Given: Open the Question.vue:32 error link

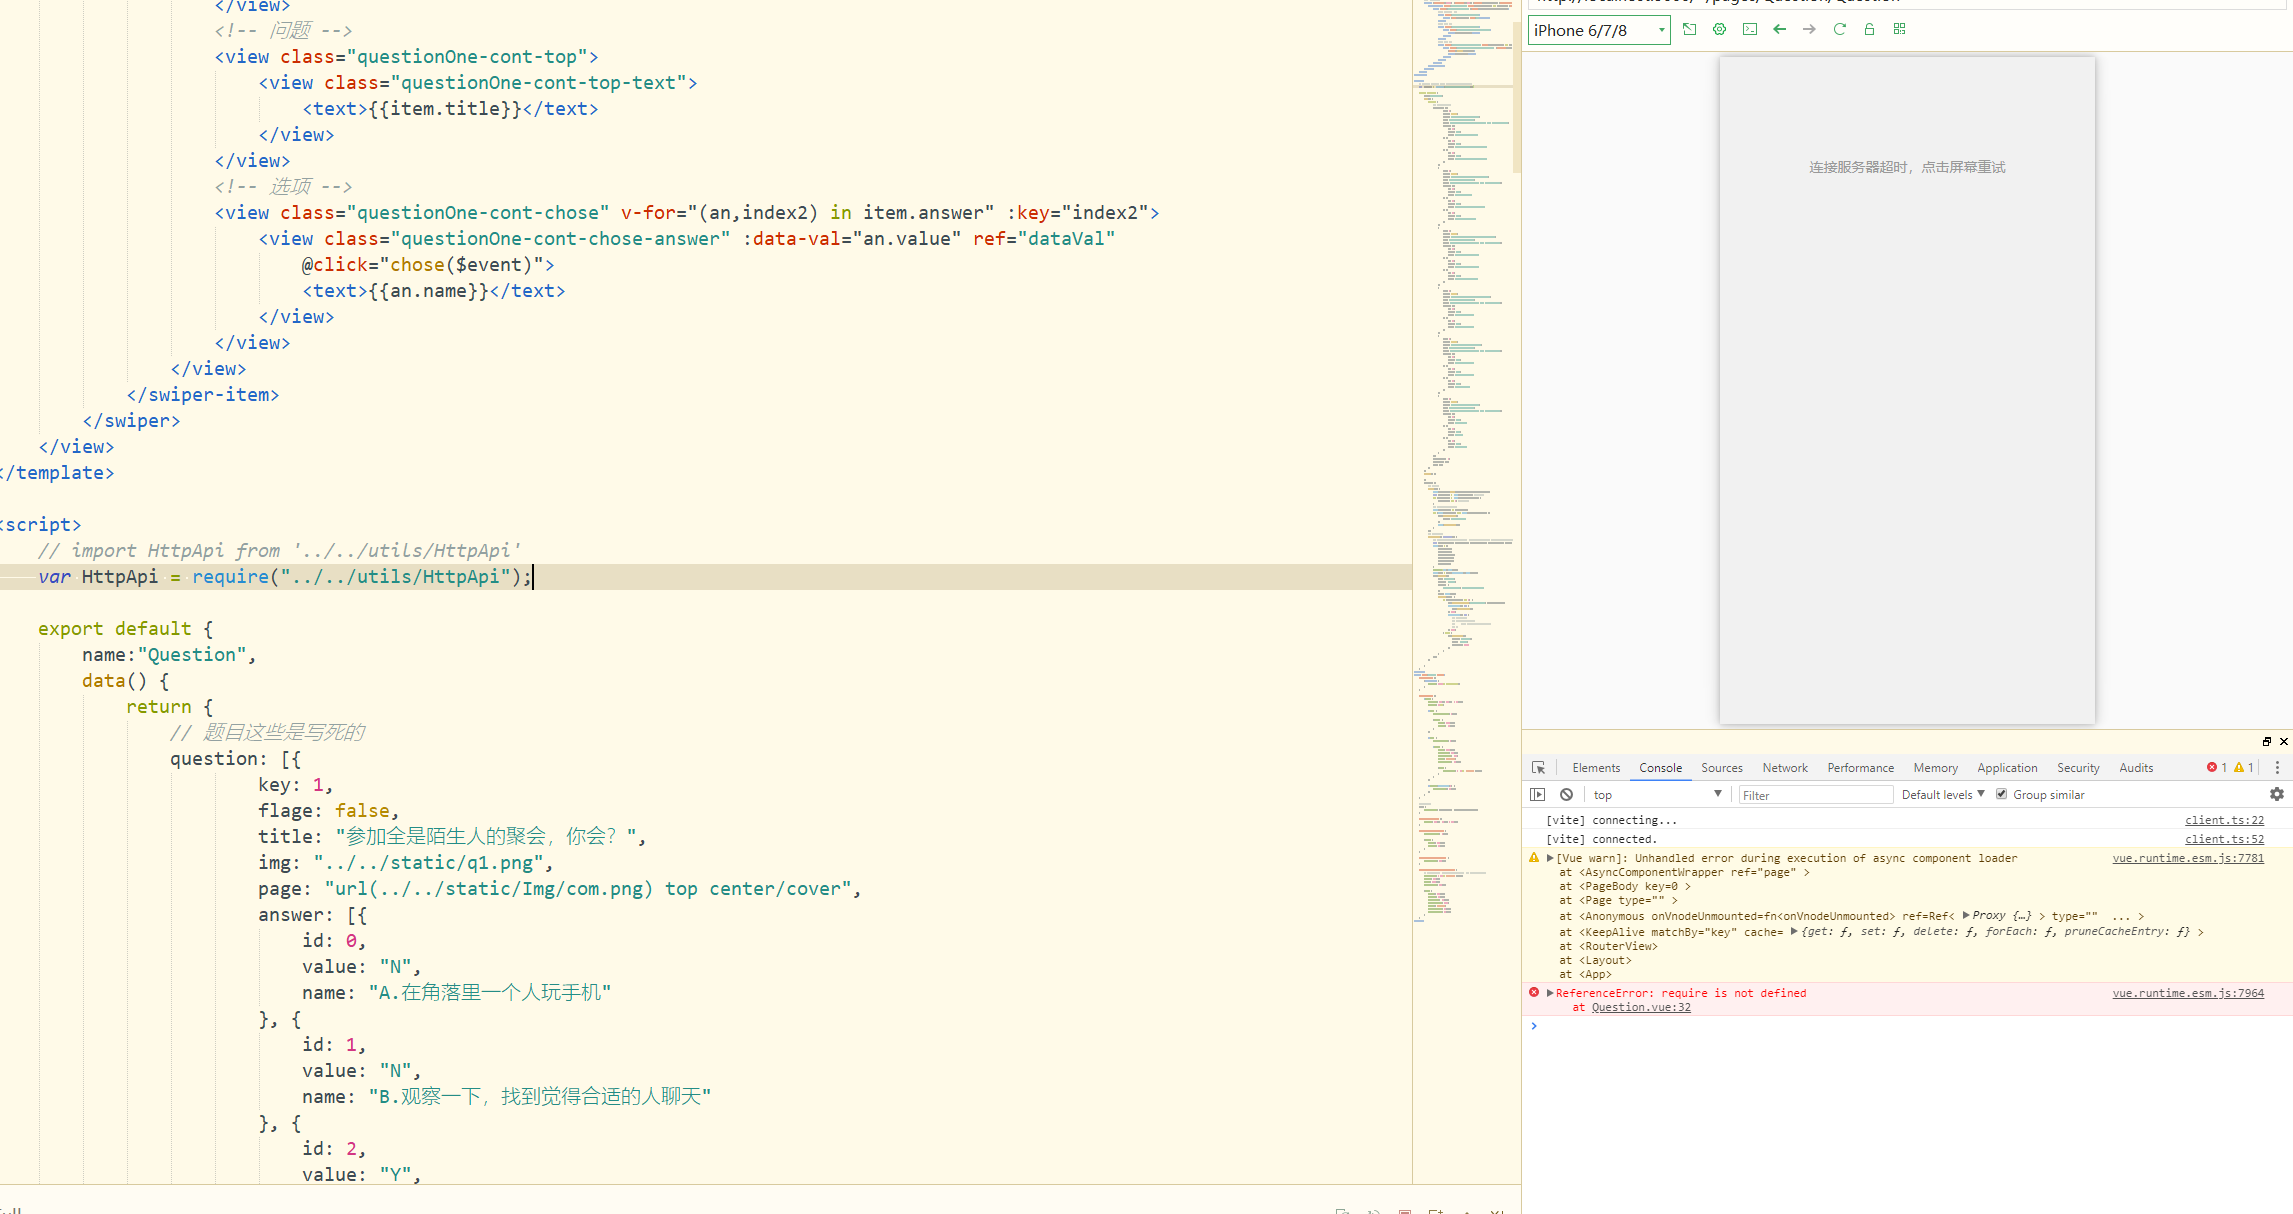Looking at the screenshot, I should coord(1640,1007).
